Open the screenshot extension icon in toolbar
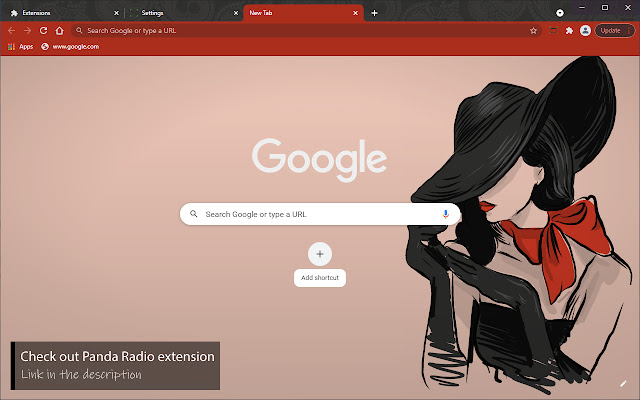Screen dimensions: 640x400 553,31
